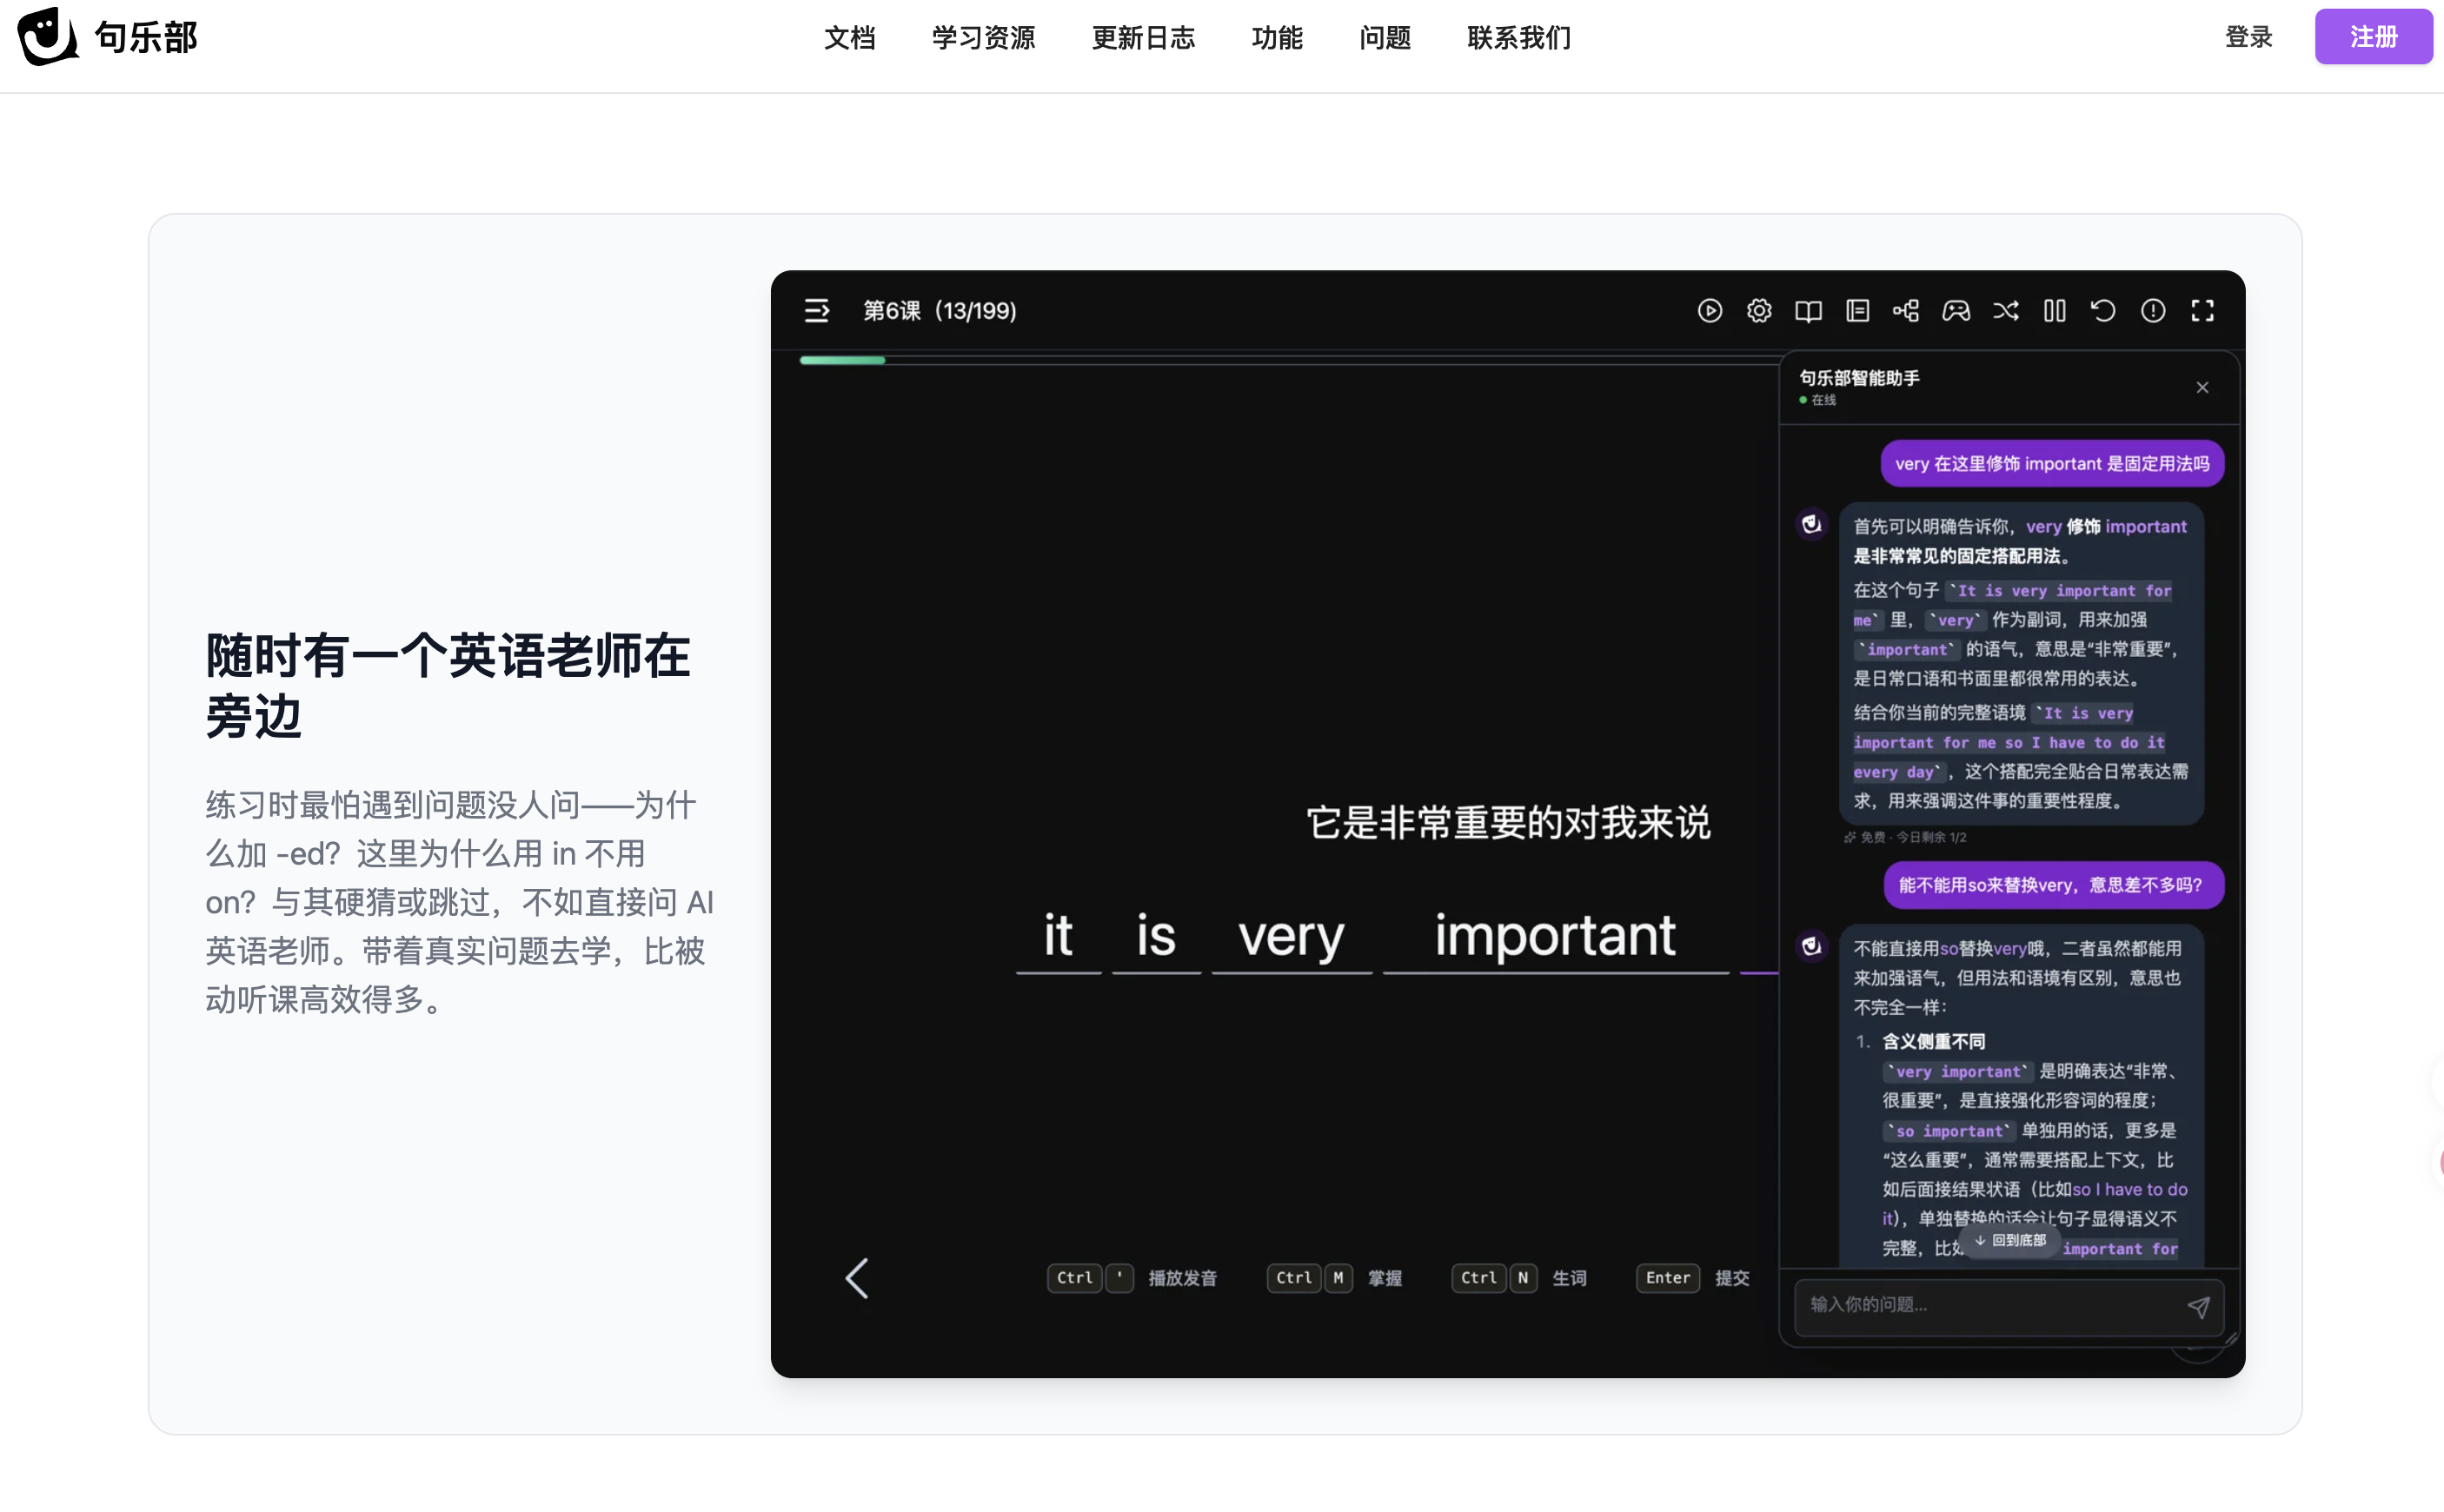Click the 回到底部 scroll-to-bottom button
Viewport: 2444px width, 1512px height.
pos(2010,1240)
